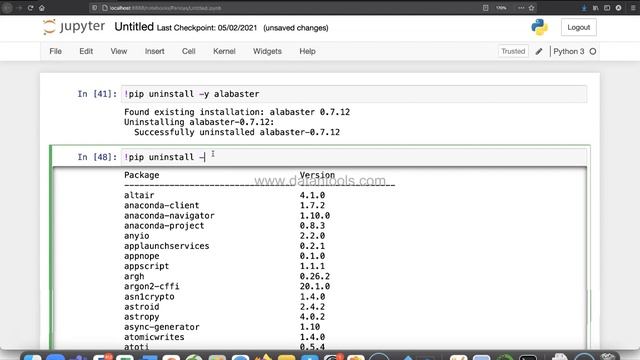Click 'Successfully uninstalled alabaster-0.7.12' output line
This screenshot has width=640, height=360.
(237, 132)
